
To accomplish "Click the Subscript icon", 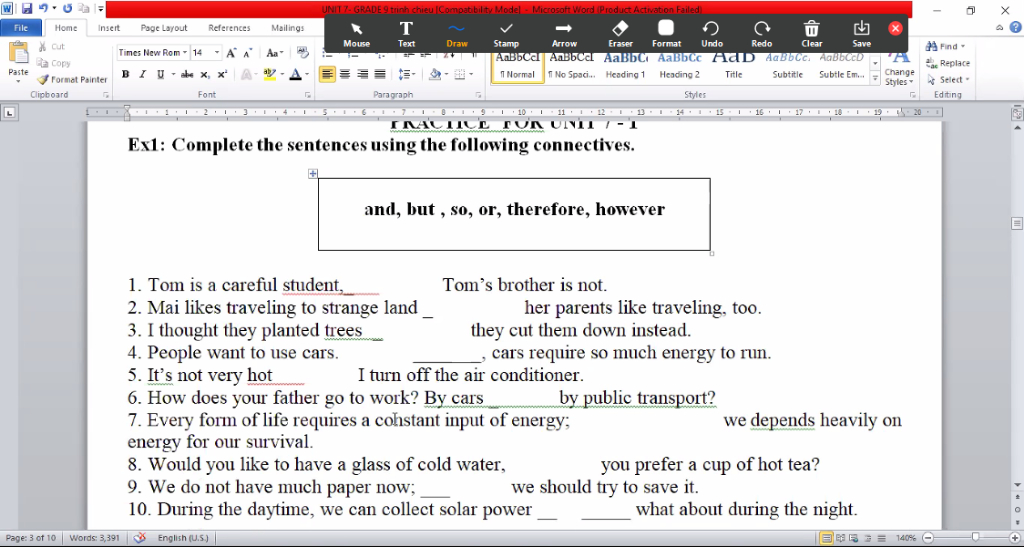I will coord(205,74).
